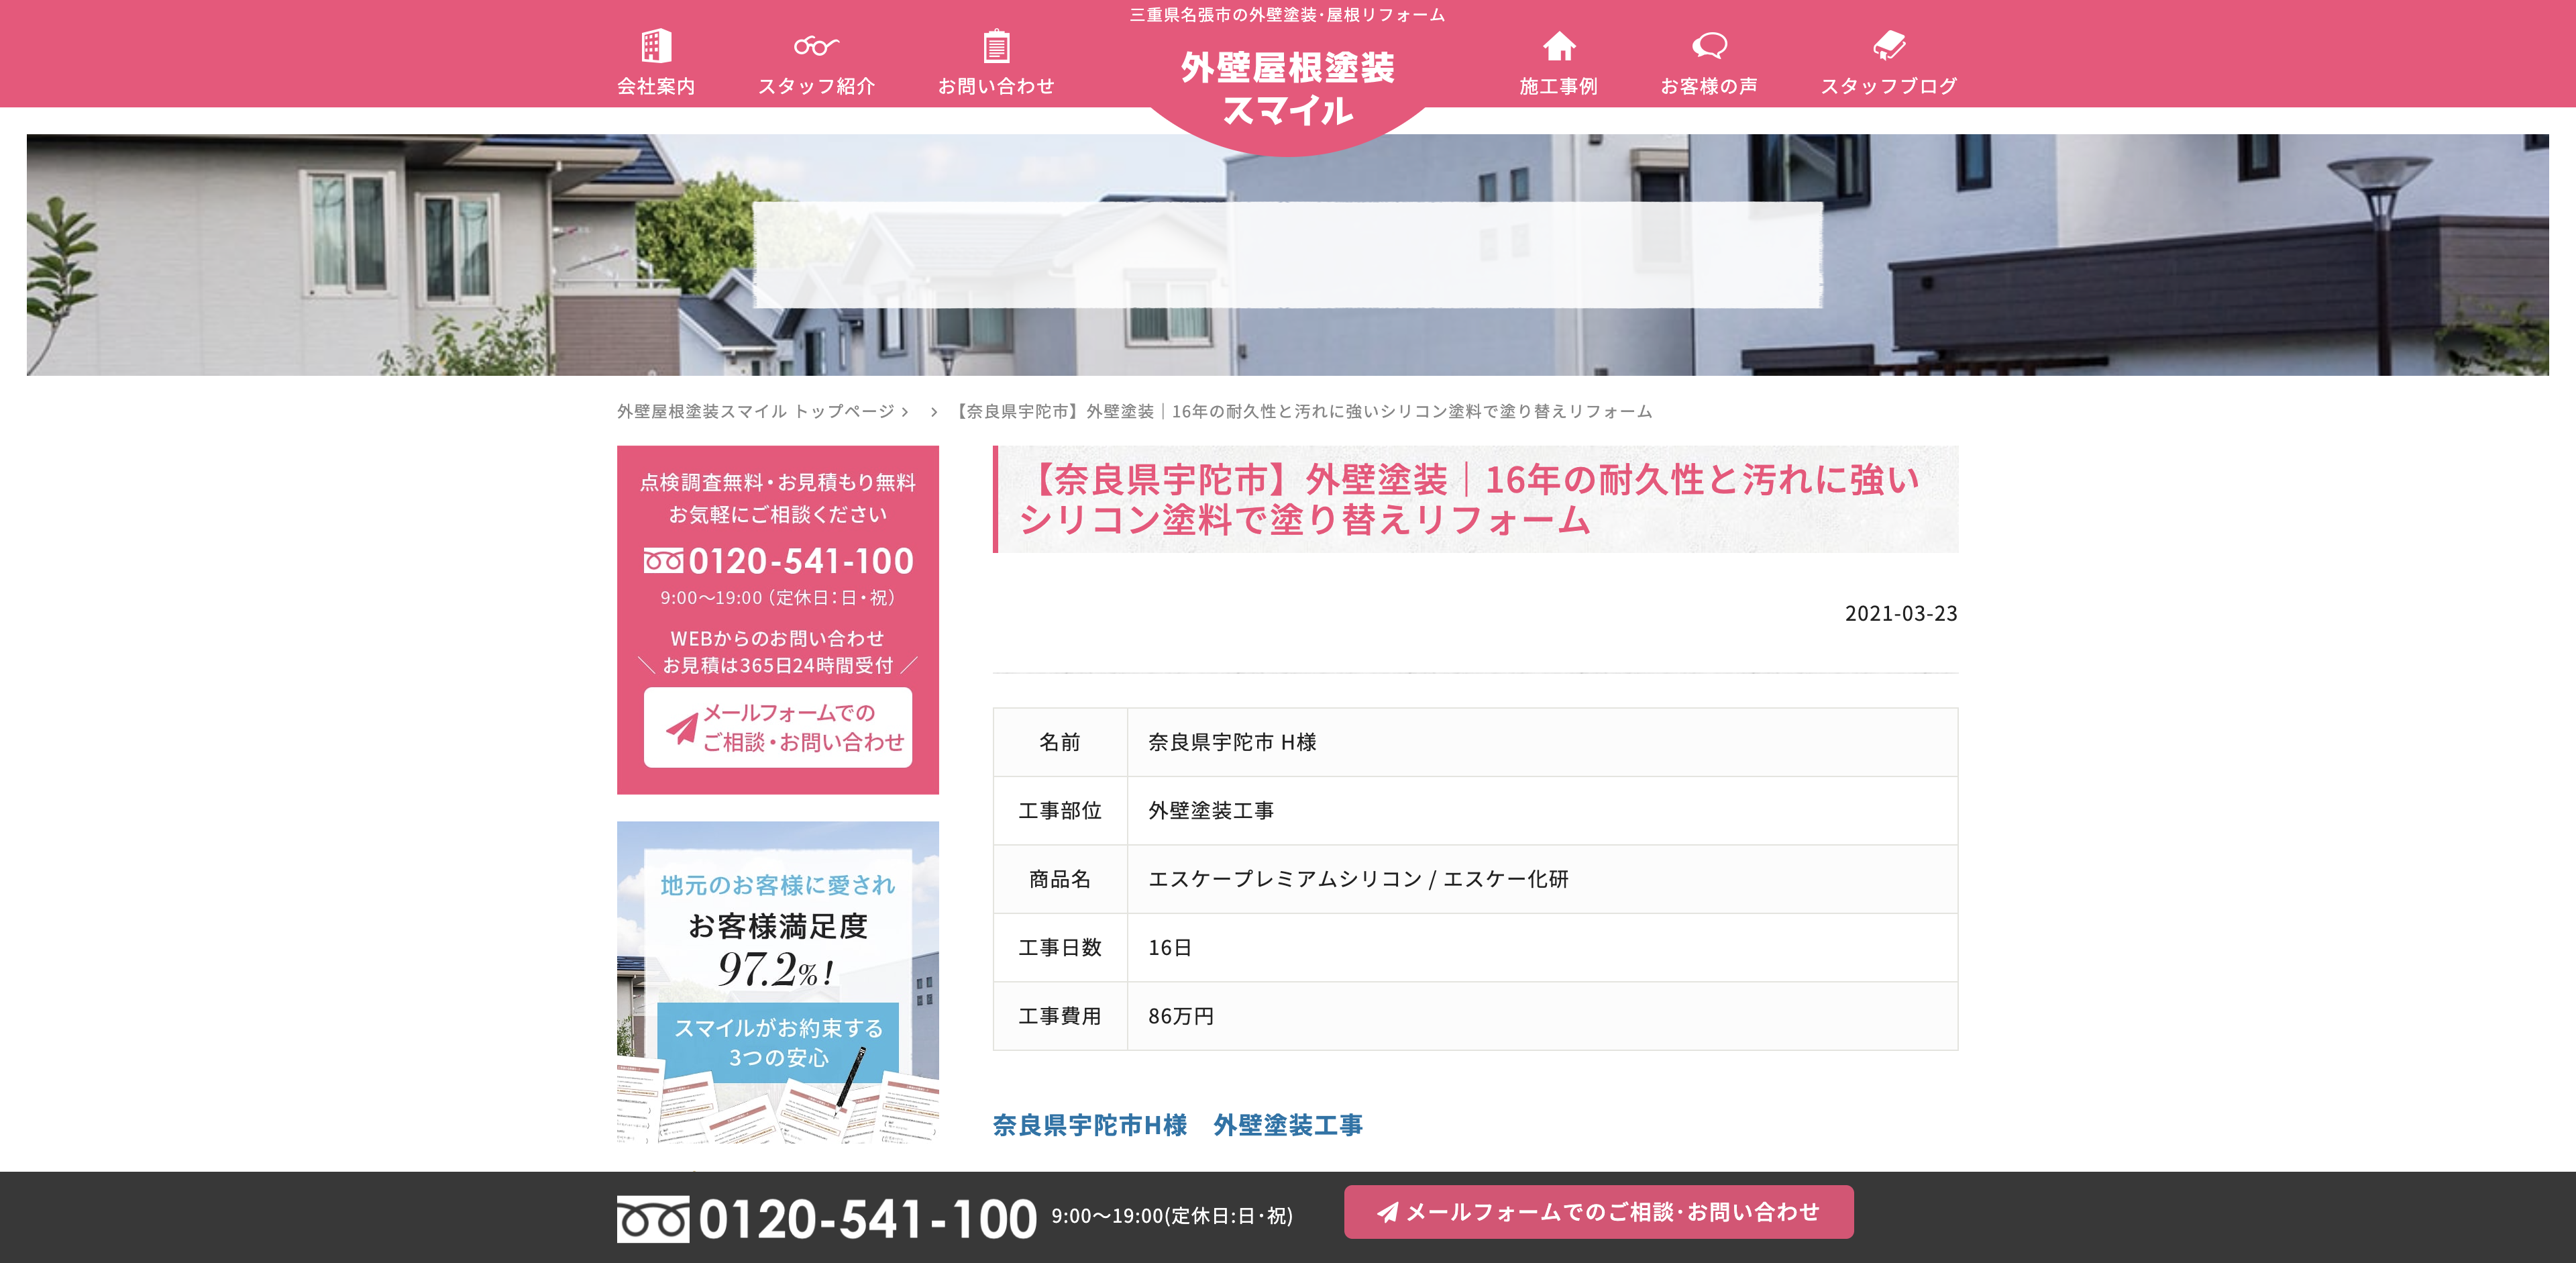Click the free-dial icon in sidebar phone box
Screen dimensions: 2576x1263
[x=663, y=561]
